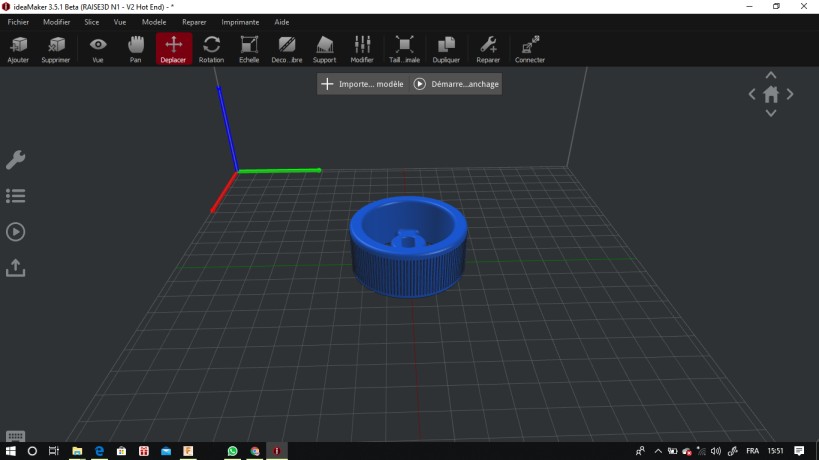This screenshot has height=460, width=819.
Task: Open the Imprimante menu
Action: (240, 22)
